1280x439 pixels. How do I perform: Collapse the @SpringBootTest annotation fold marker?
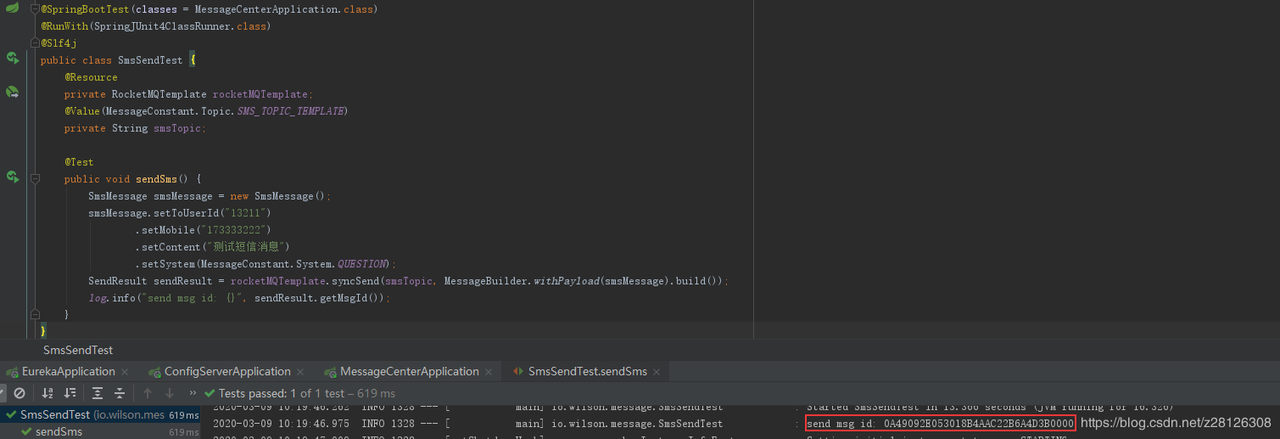[x=36, y=9]
